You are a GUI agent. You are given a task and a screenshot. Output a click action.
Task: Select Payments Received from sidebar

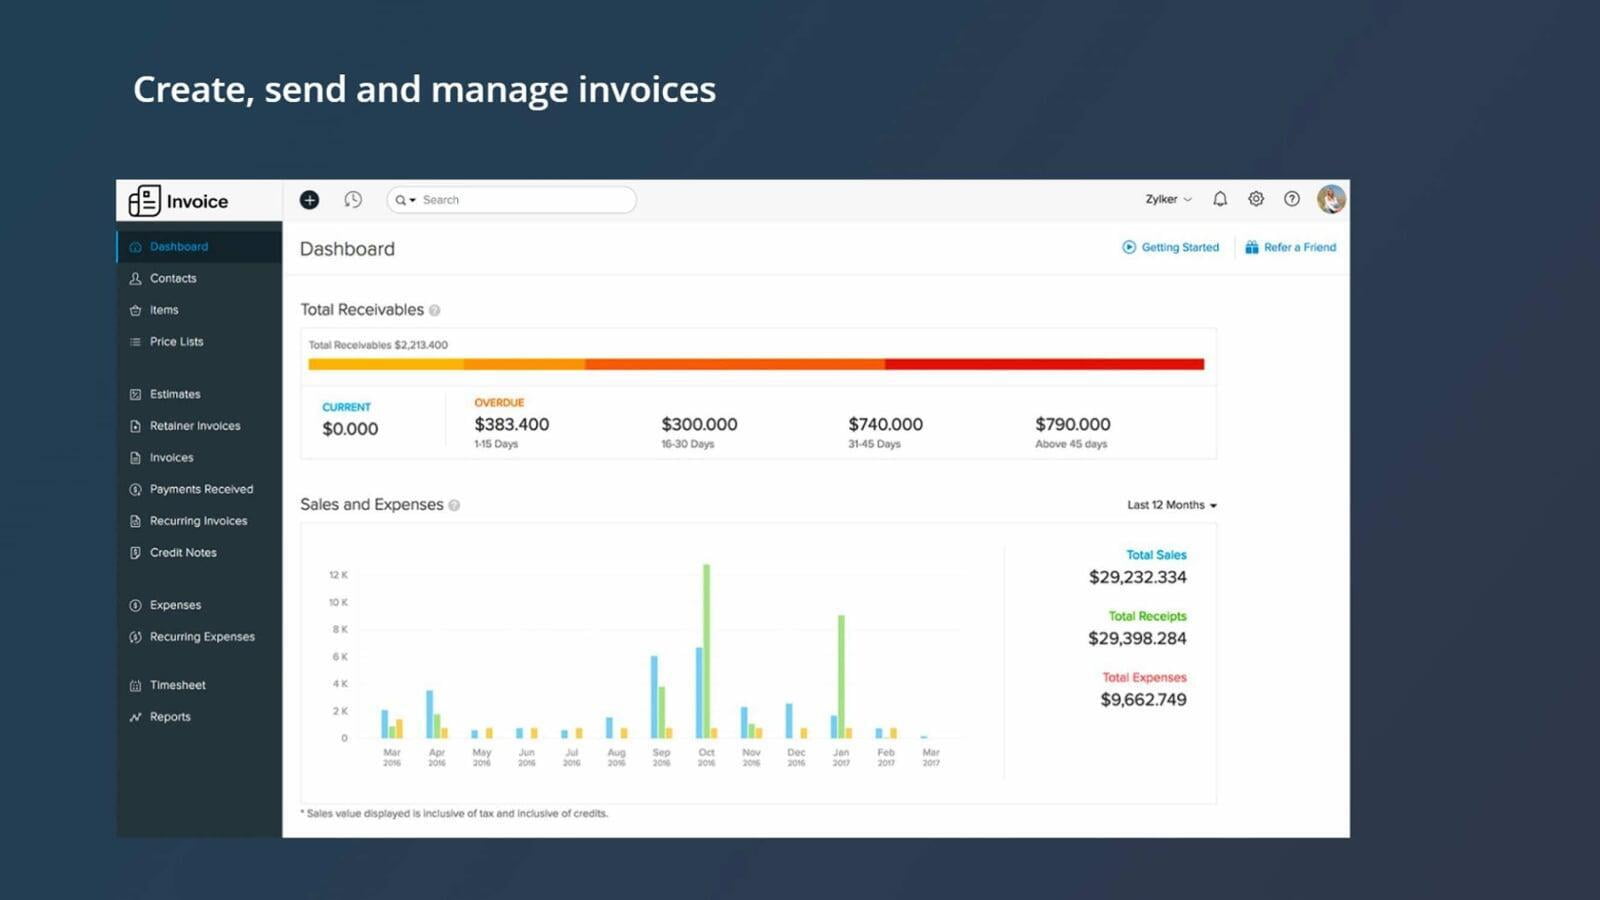(x=201, y=489)
